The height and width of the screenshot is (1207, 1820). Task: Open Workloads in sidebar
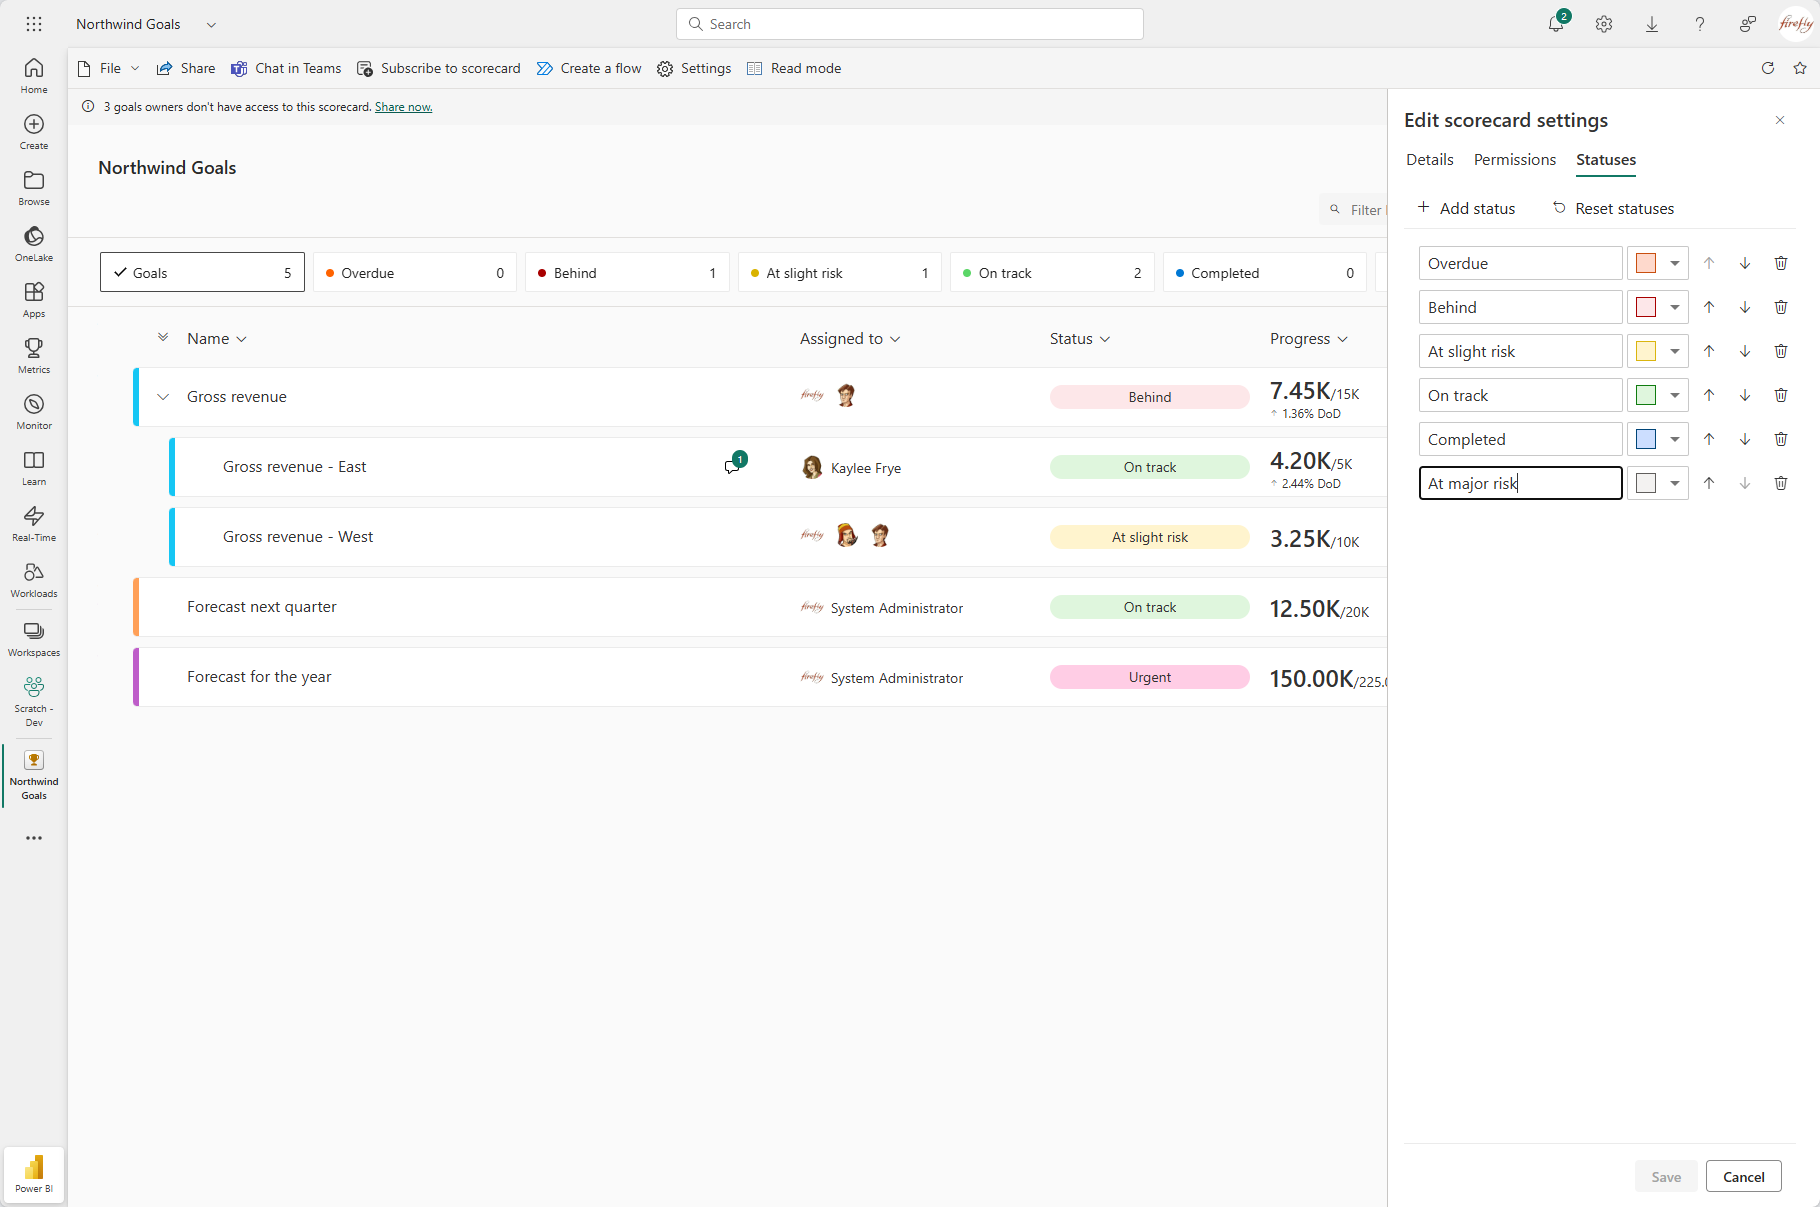pyautogui.click(x=34, y=580)
